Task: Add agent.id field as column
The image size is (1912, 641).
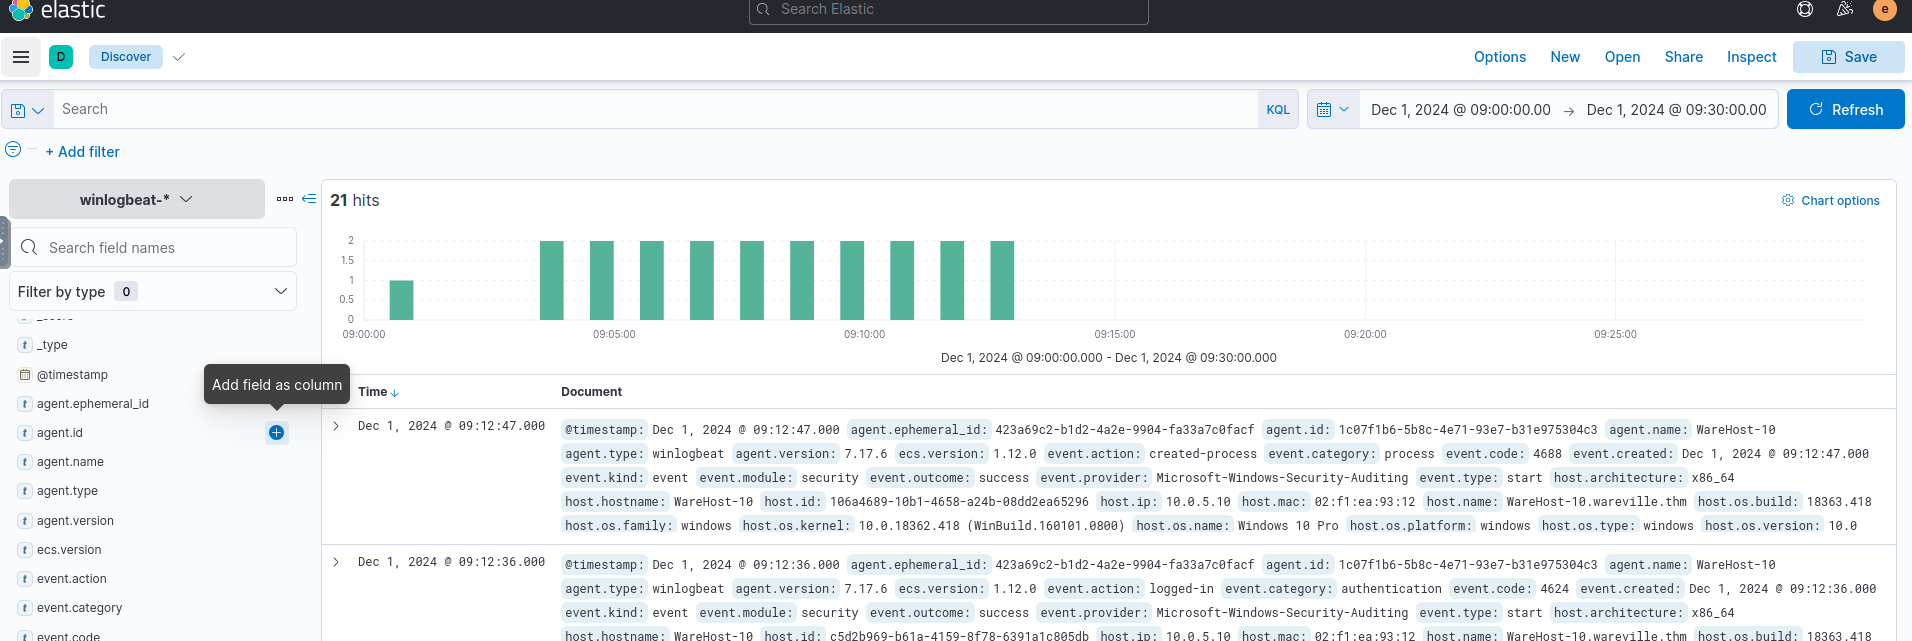Action: pos(276,433)
